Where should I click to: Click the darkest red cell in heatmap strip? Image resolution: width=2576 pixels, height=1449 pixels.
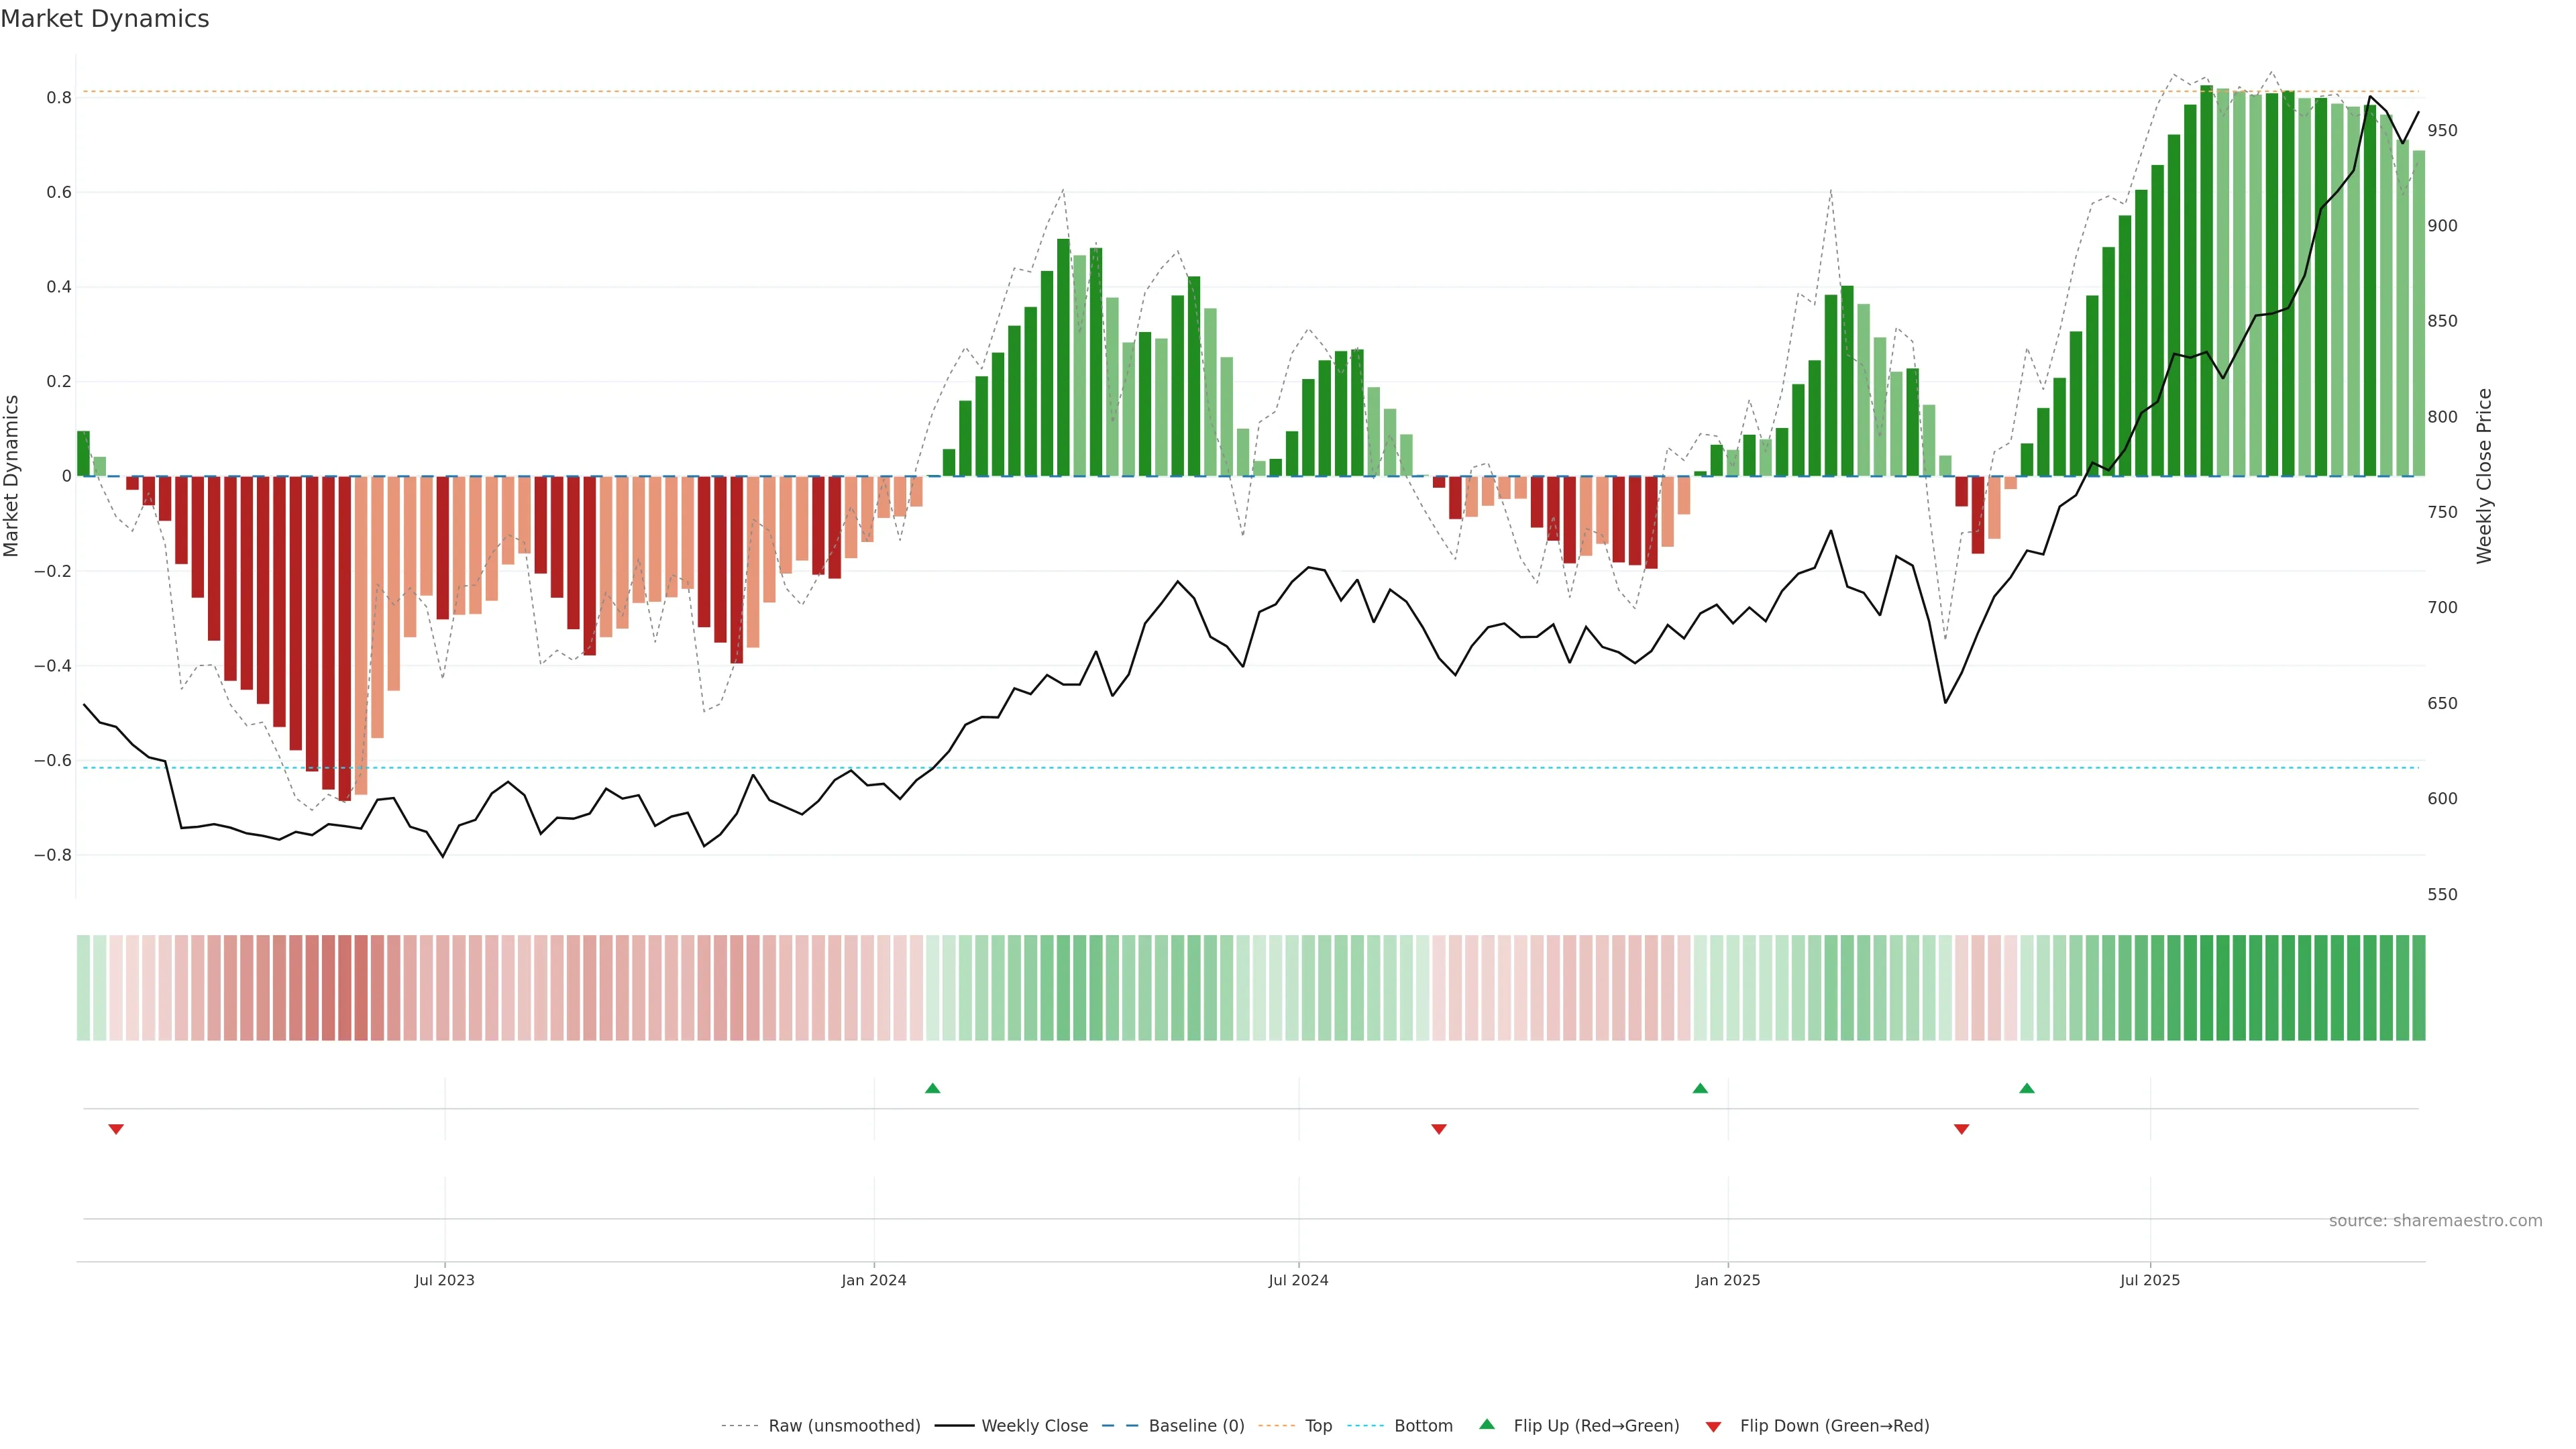tap(344, 987)
